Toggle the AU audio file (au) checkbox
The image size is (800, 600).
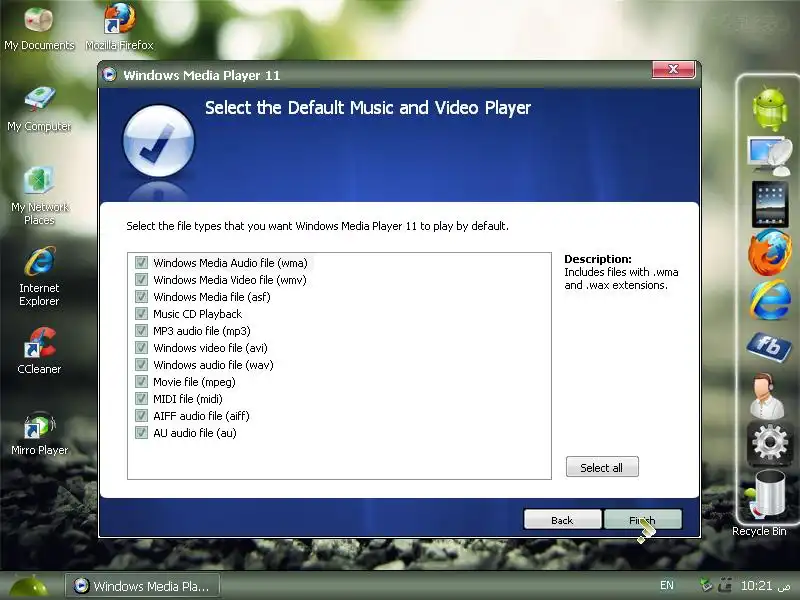(x=141, y=433)
